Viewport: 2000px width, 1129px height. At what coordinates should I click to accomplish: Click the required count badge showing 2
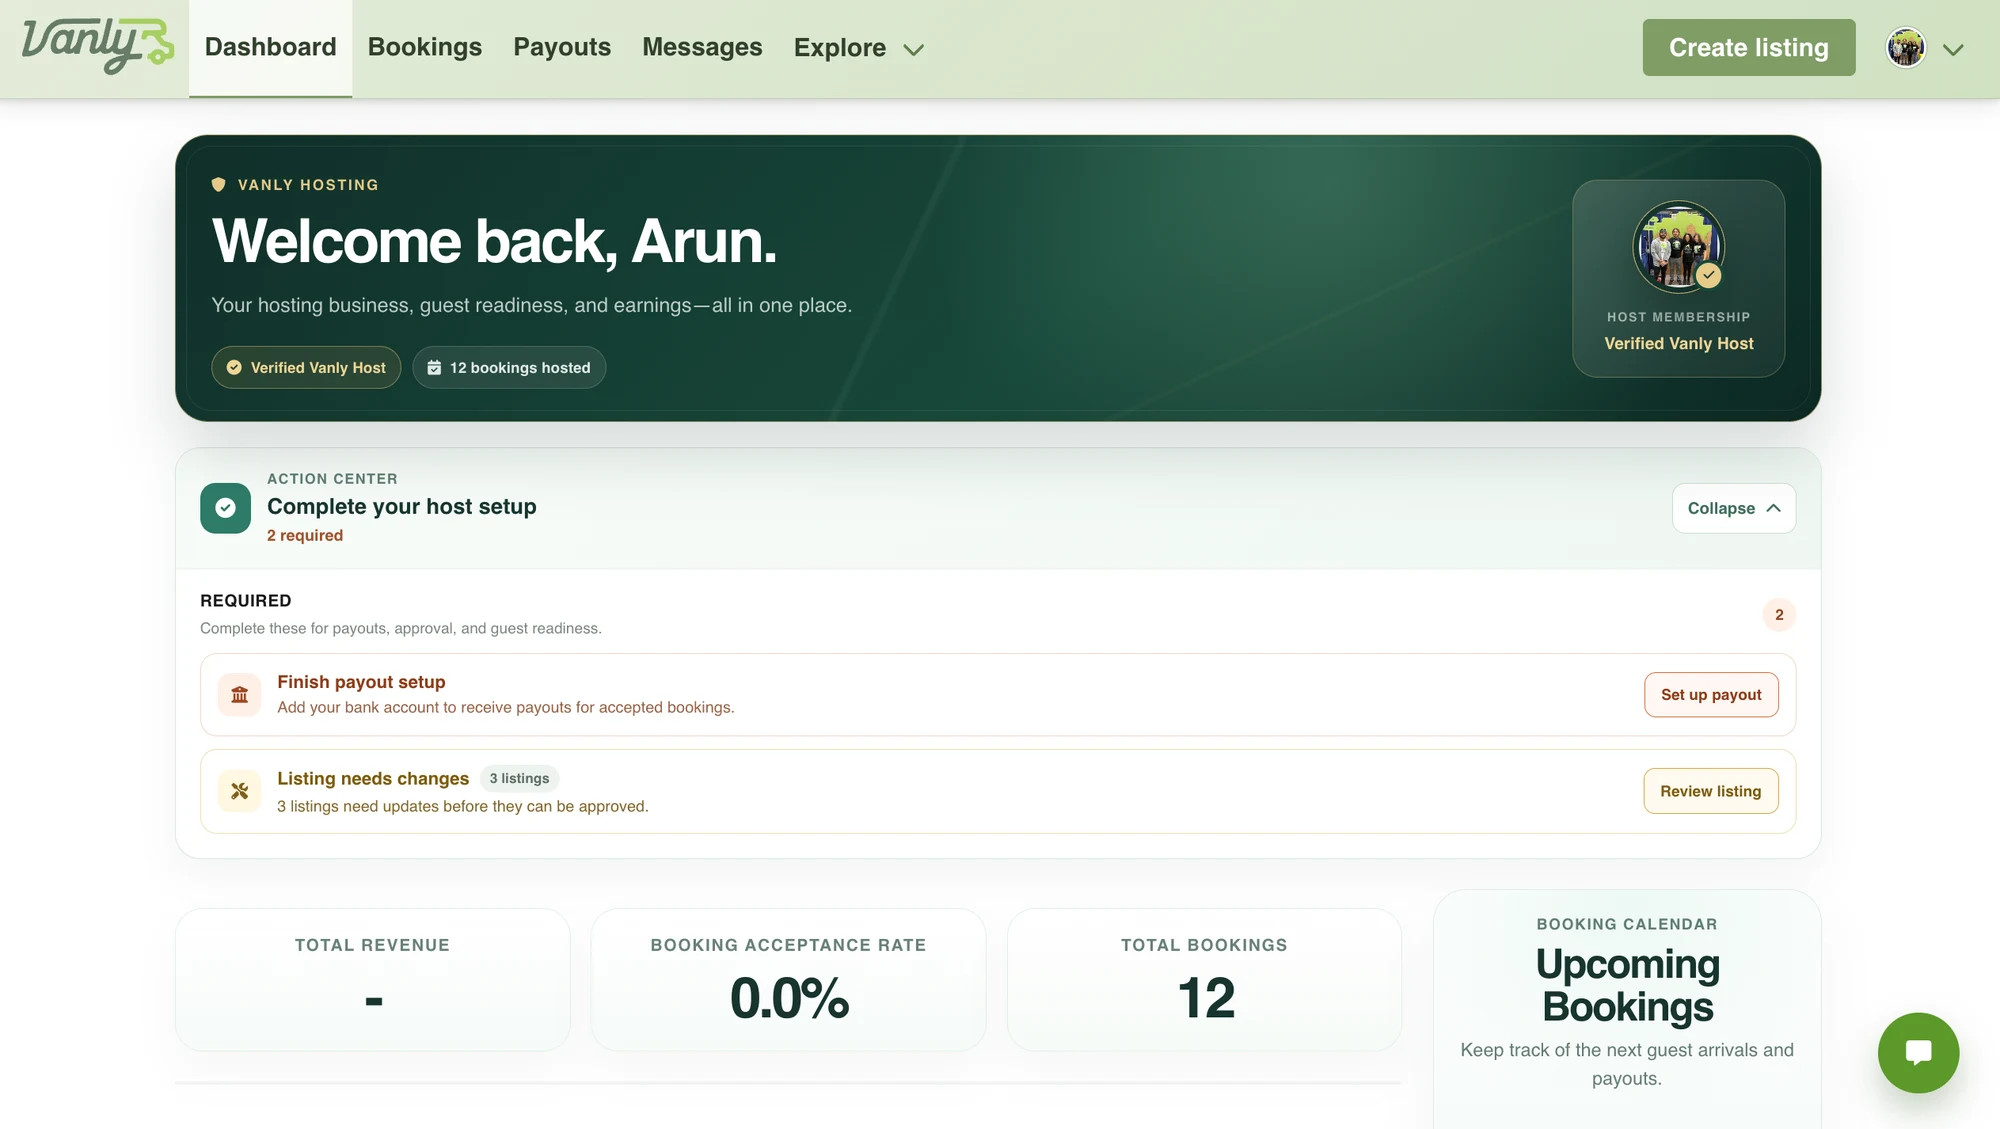(x=1779, y=615)
